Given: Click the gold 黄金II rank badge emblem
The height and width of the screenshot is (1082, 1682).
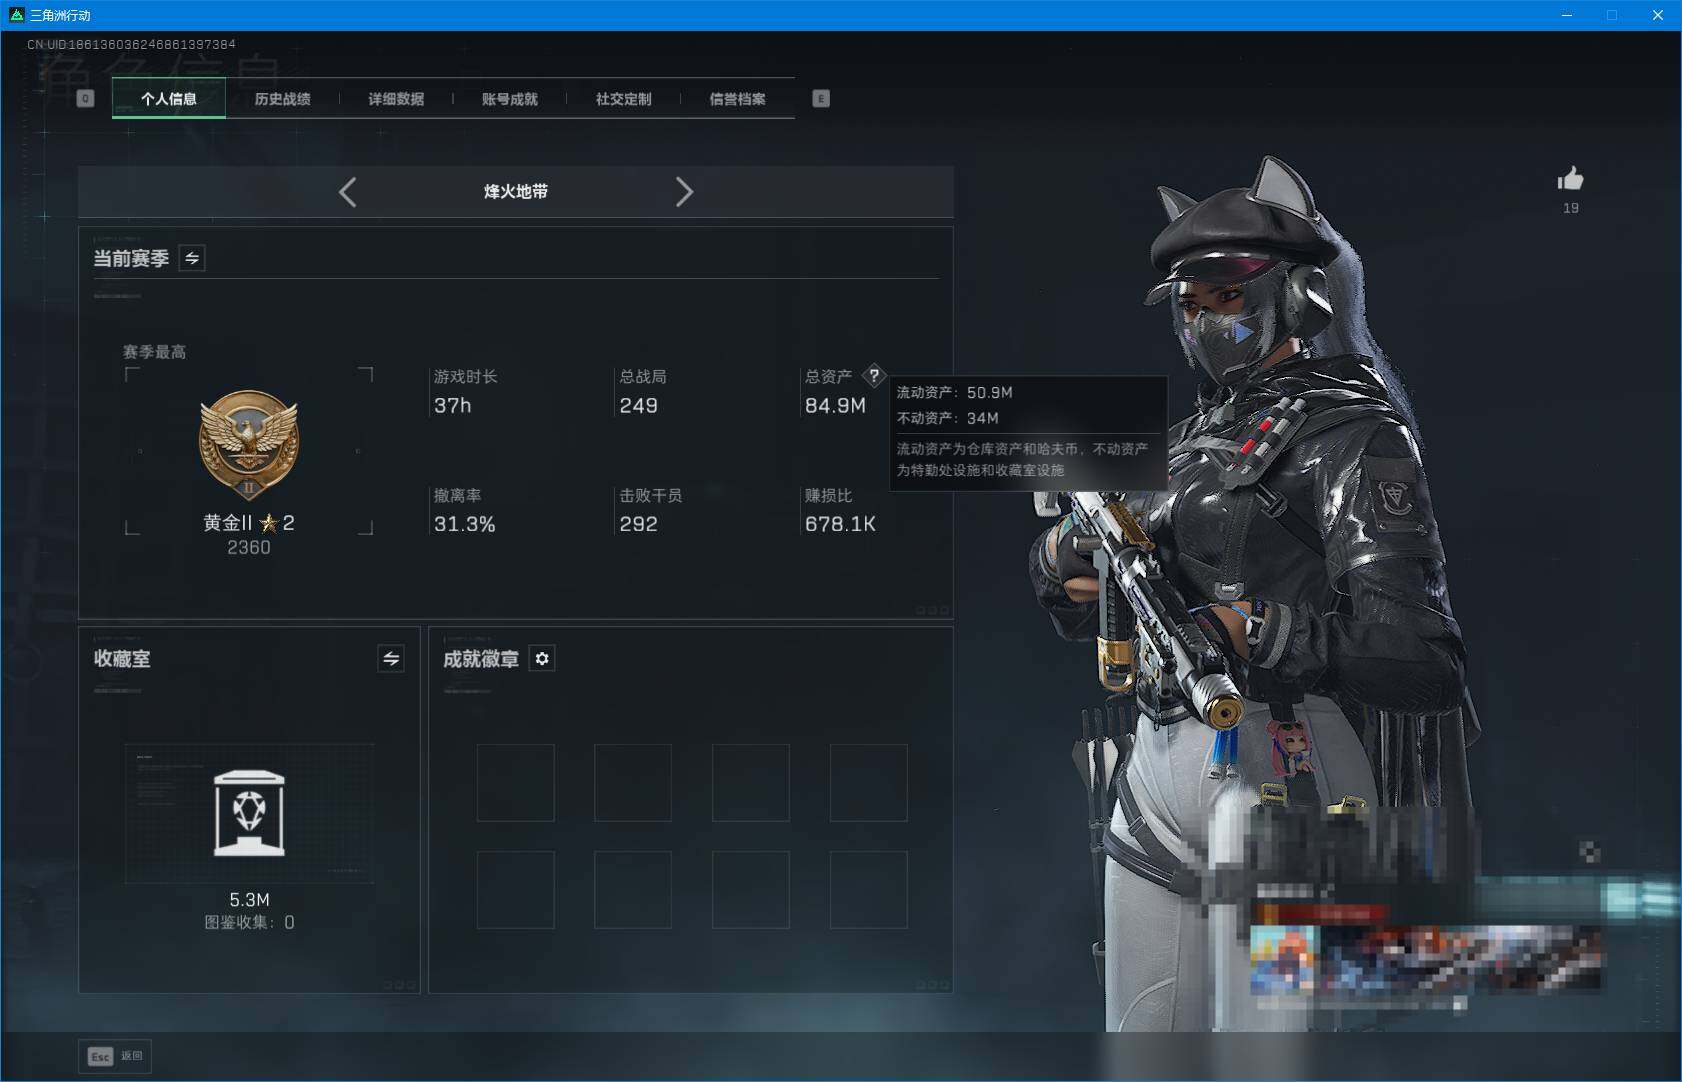Looking at the screenshot, I should point(250,447).
